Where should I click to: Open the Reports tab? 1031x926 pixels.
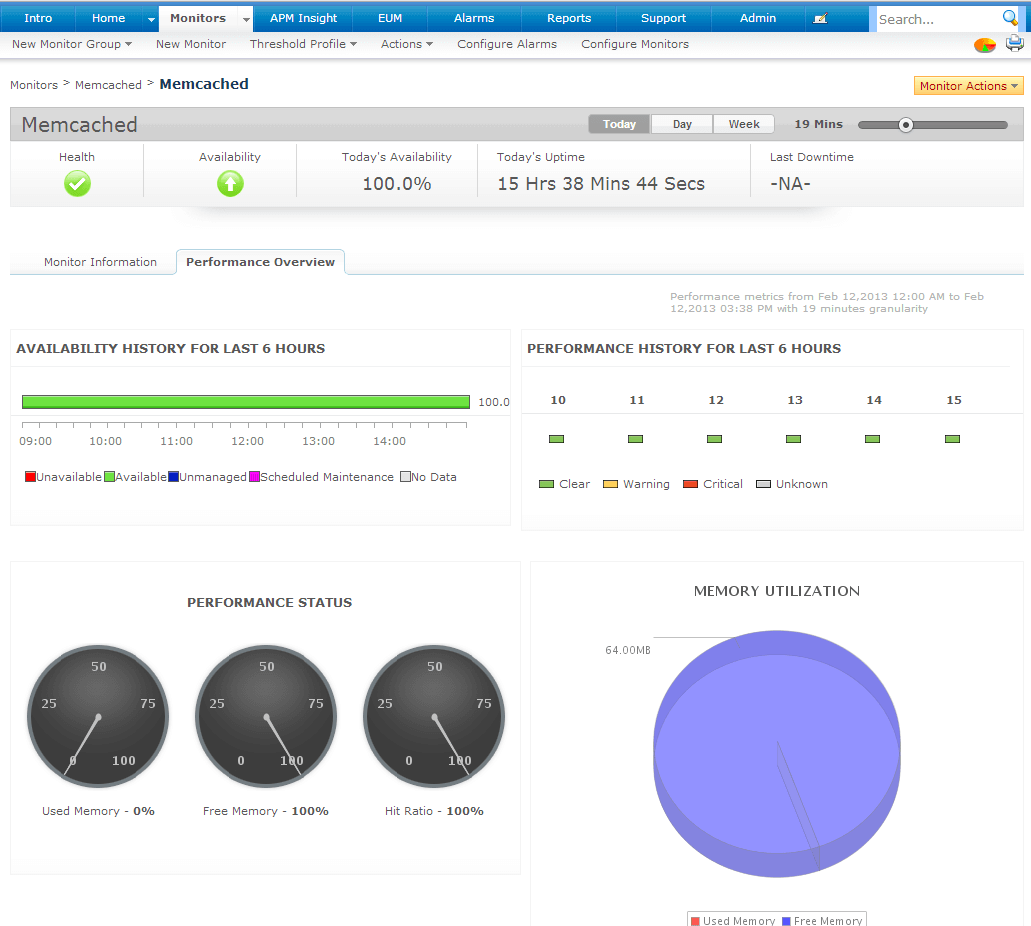(x=569, y=18)
